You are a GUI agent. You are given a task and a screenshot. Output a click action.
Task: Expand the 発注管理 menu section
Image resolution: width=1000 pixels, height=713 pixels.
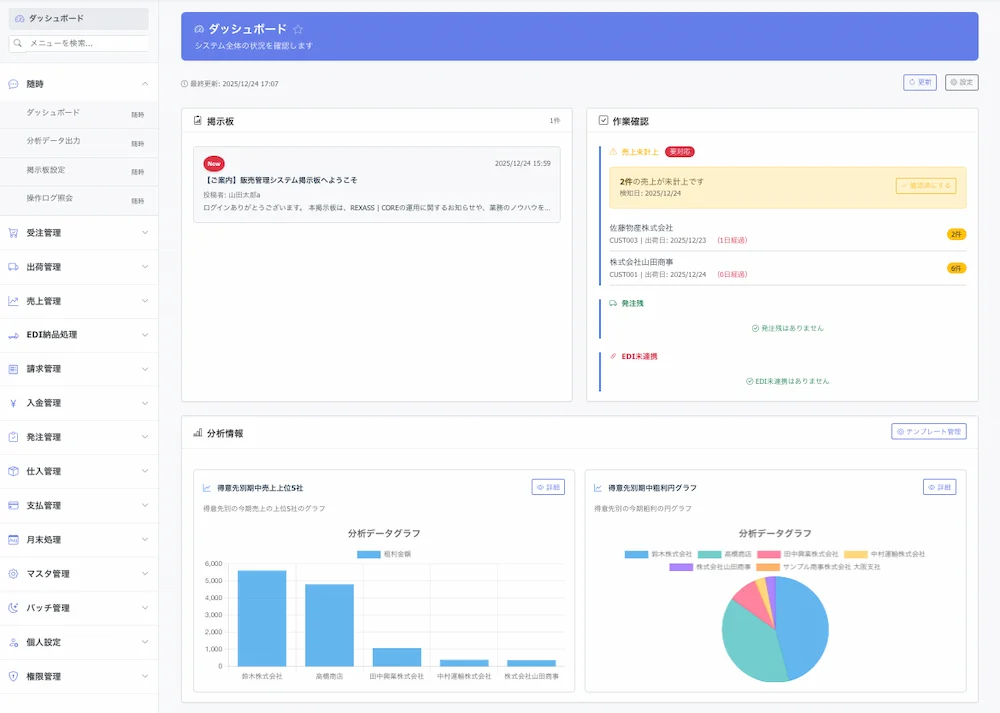(145, 437)
